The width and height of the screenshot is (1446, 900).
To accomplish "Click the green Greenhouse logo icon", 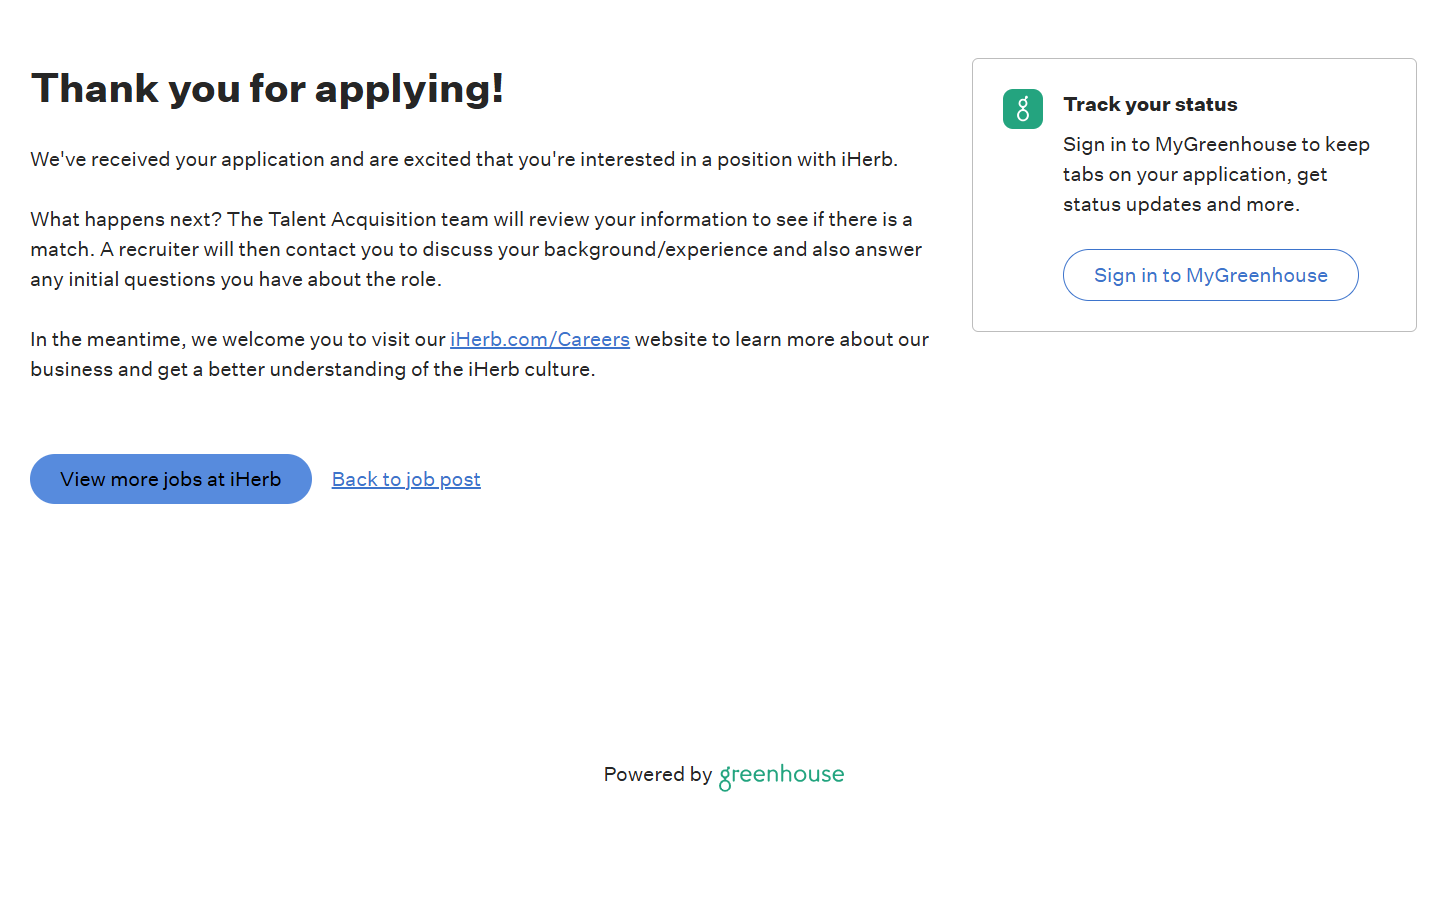I will coord(1022,109).
